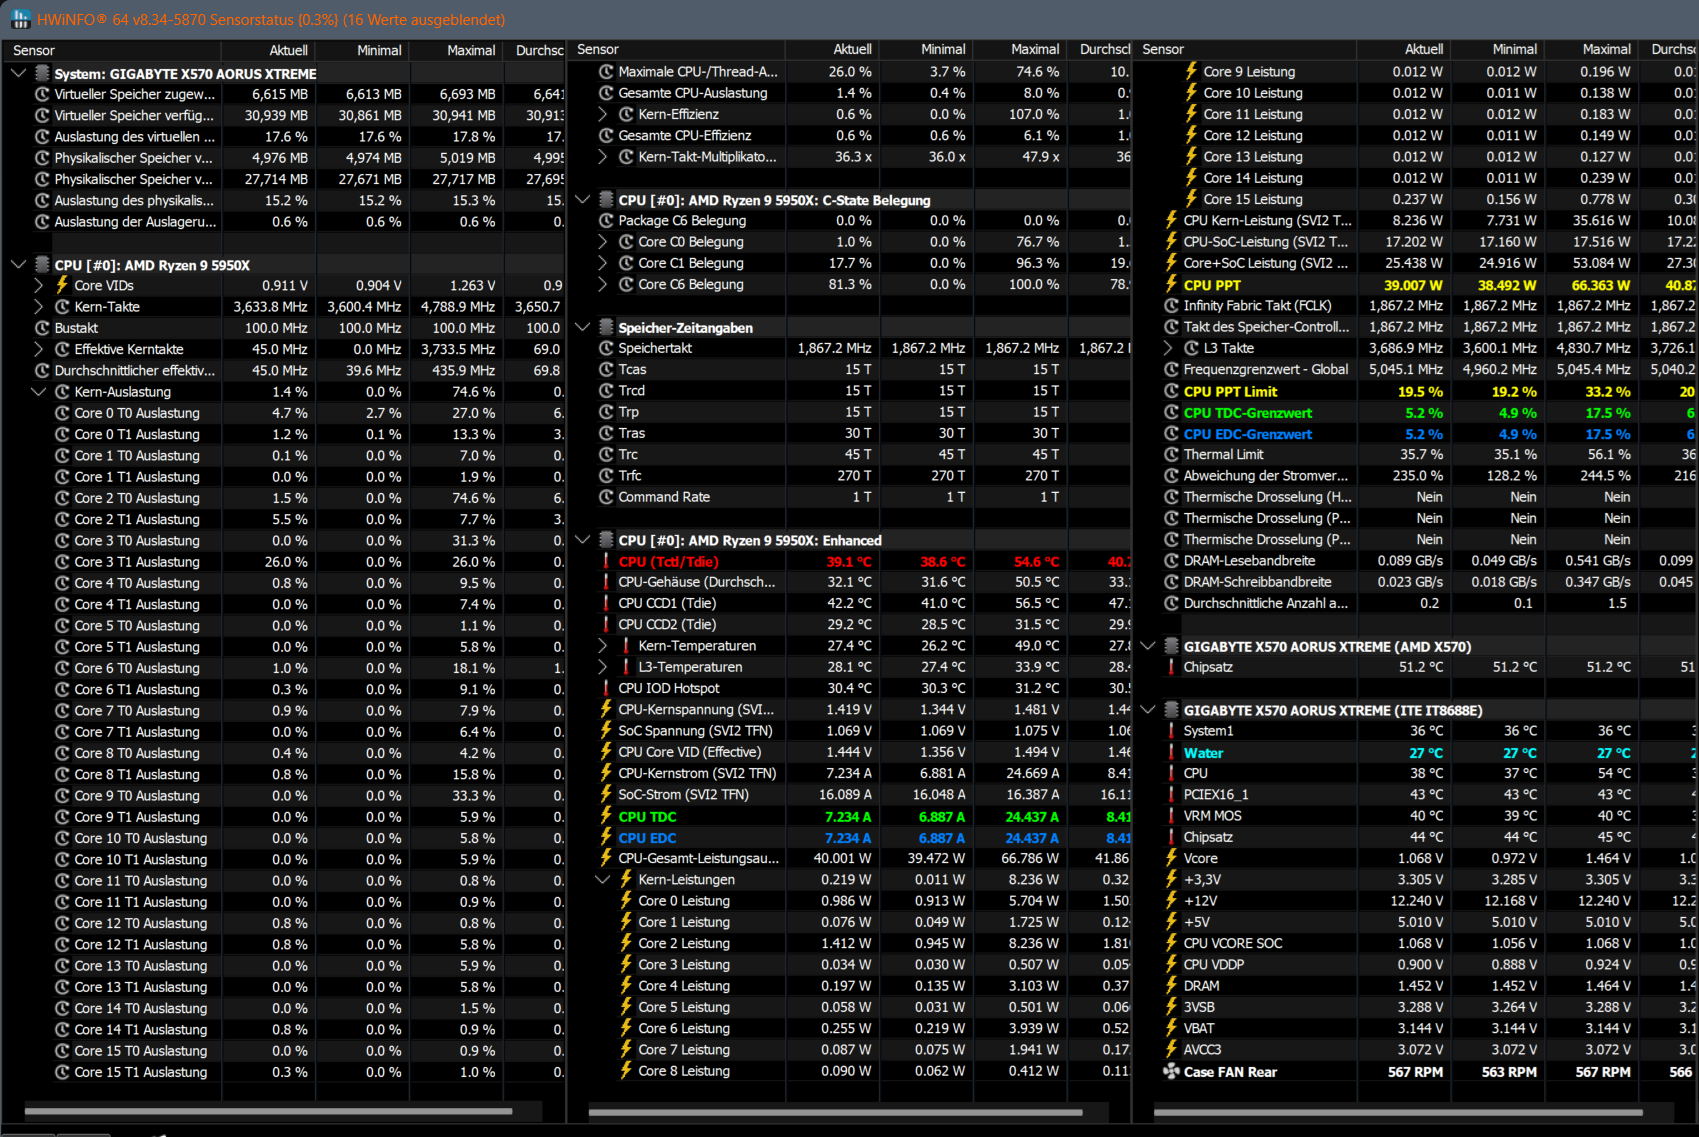Select the Frequenzgrenzwert - Global row
Viewport: 1699px width, 1137px height.
tap(1415, 370)
